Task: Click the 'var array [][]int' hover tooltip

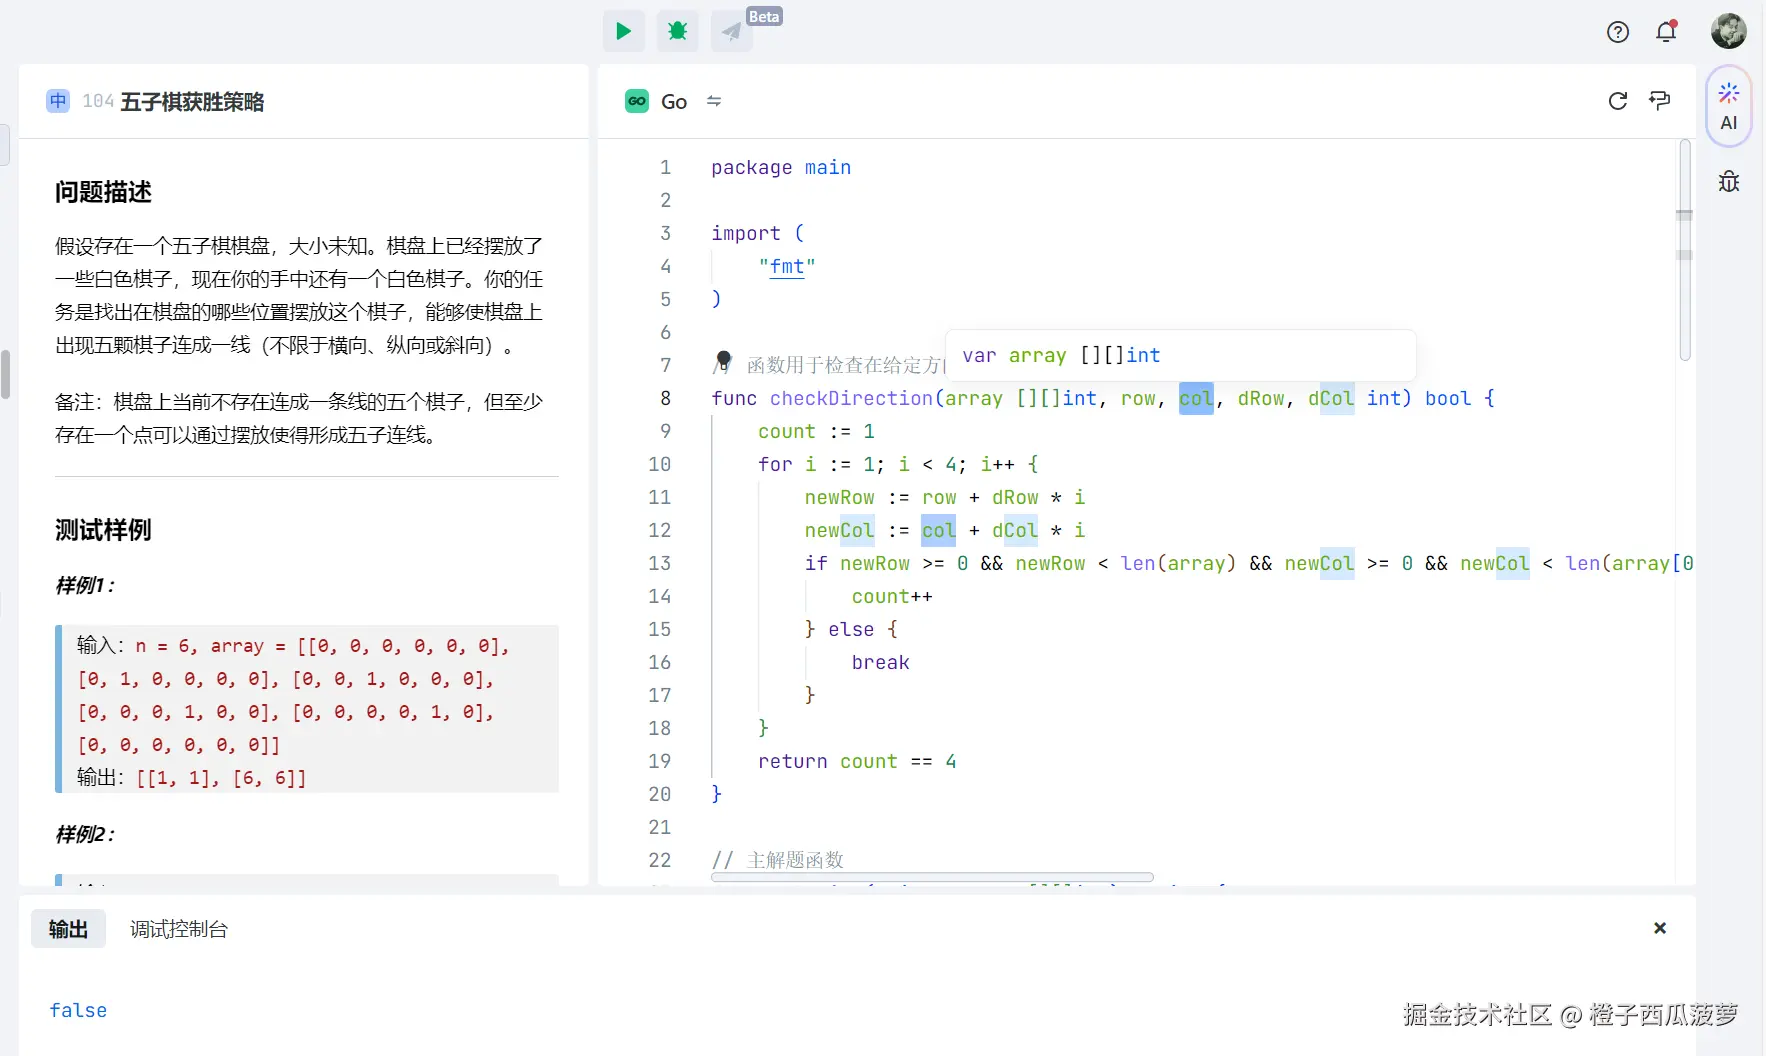Action: point(1180,355)
